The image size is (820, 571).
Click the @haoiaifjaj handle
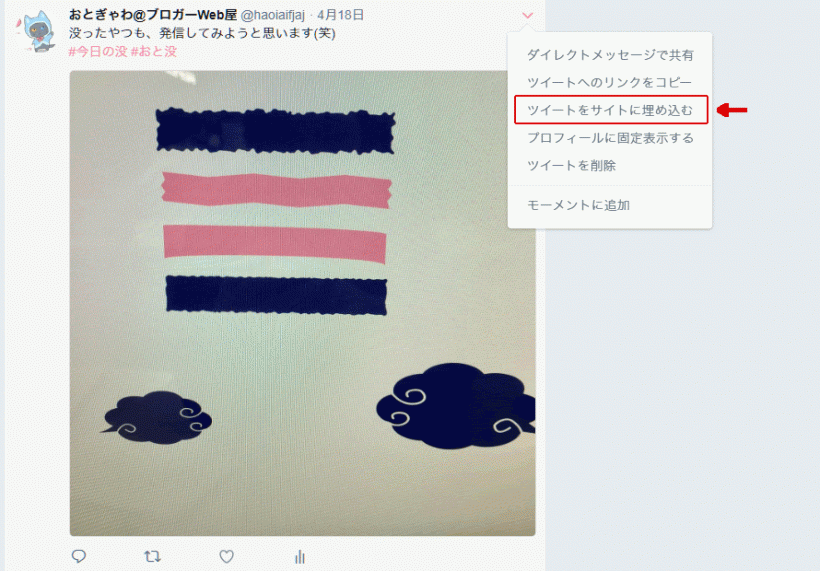pos(273,15)
